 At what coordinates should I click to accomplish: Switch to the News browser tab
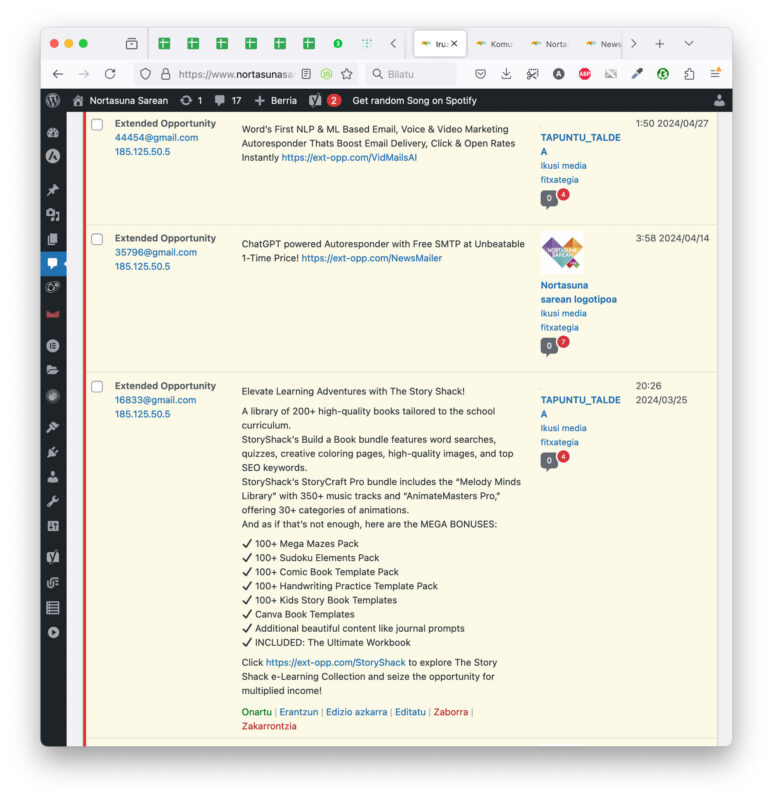tap(604, 44)
